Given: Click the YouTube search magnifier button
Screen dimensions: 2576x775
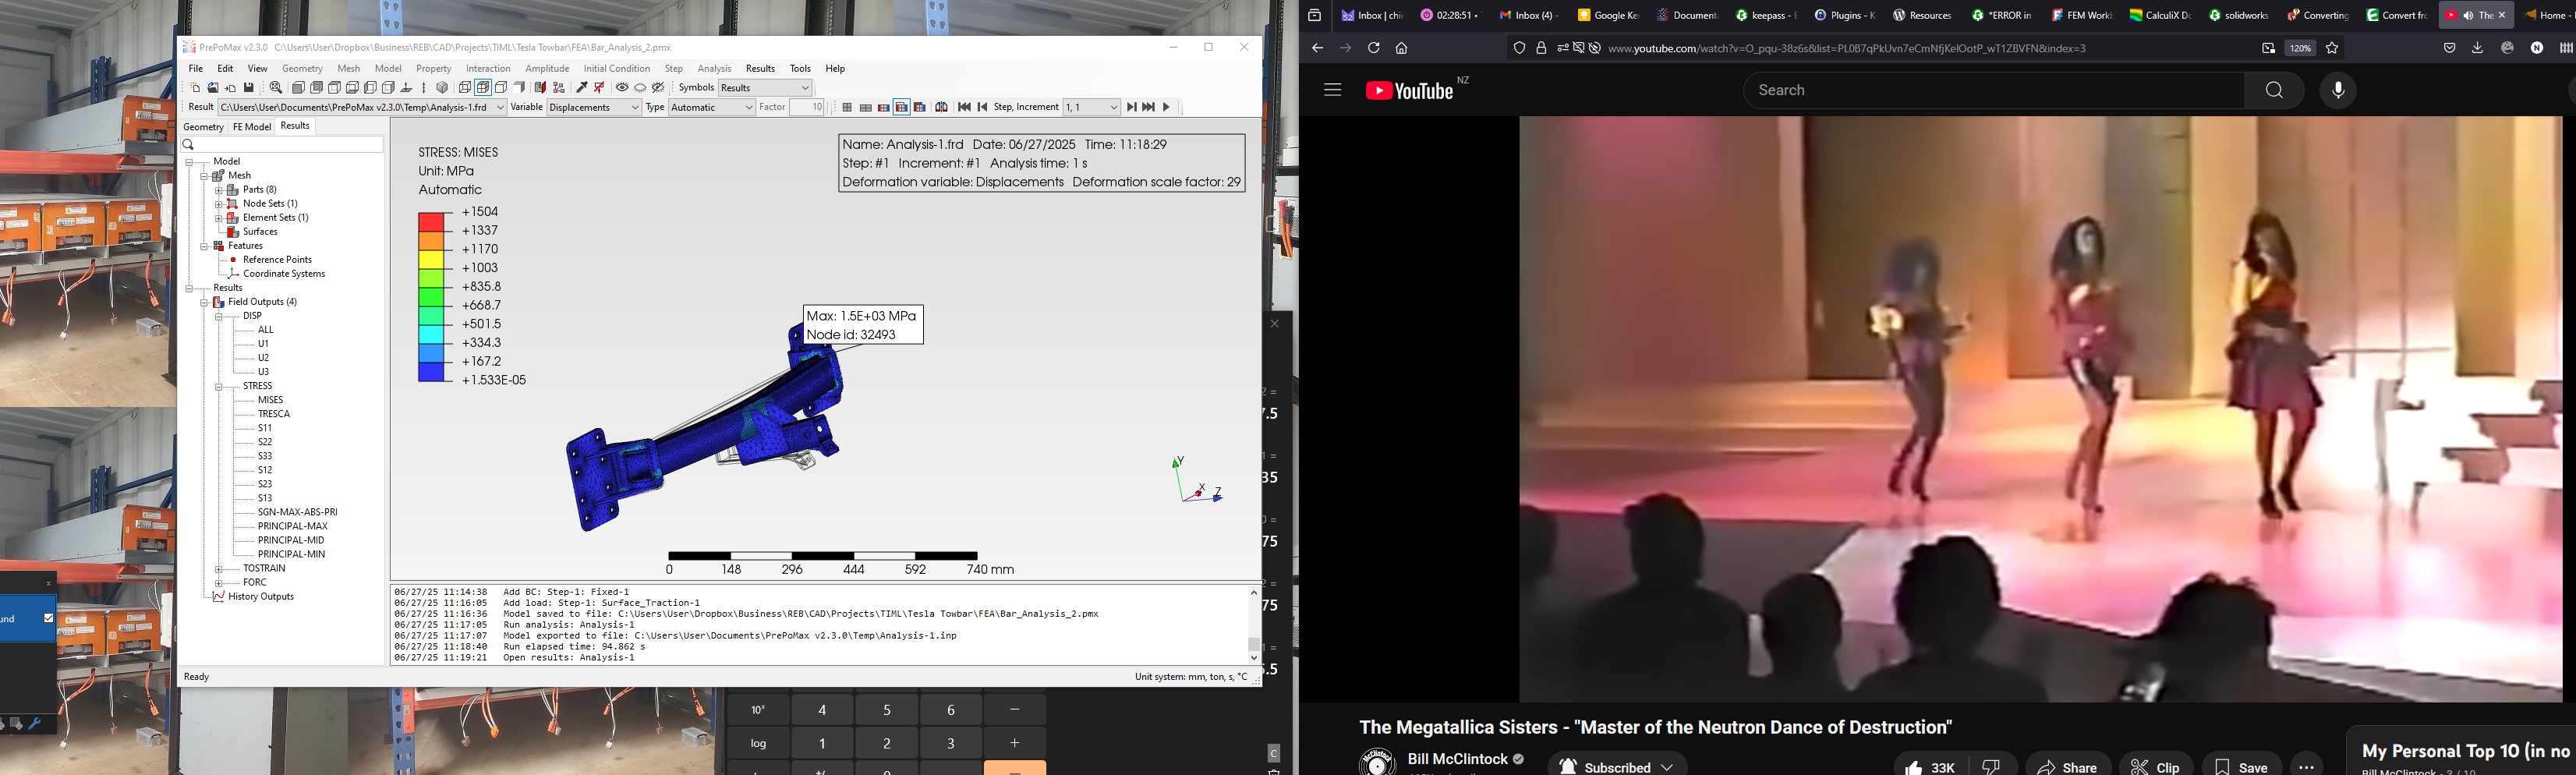Looking at the screenshot, I should [x=2274, y=90].
